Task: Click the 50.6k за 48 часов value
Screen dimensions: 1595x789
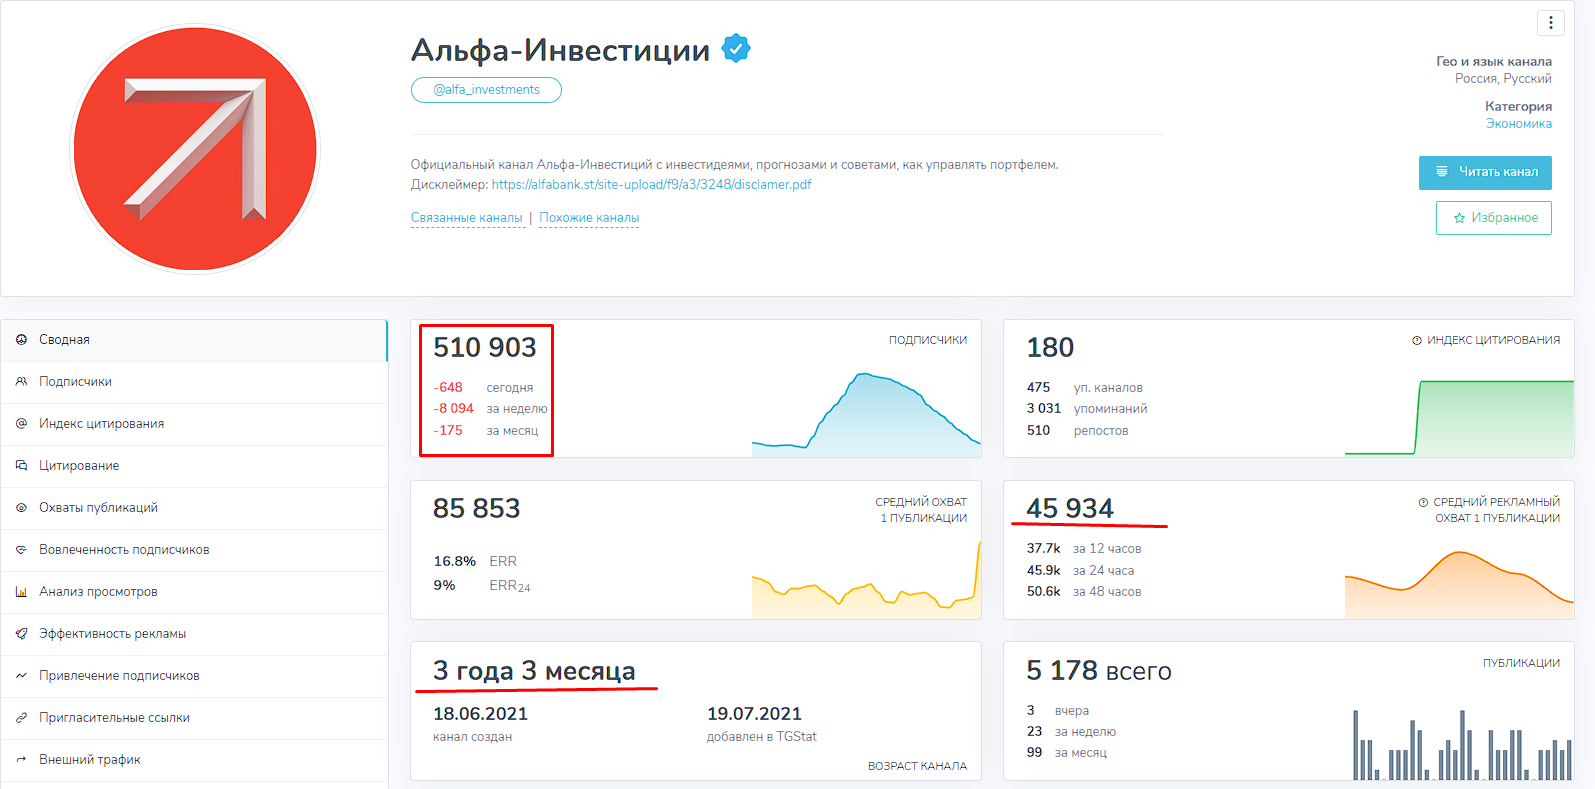Action: (1084, 592)
